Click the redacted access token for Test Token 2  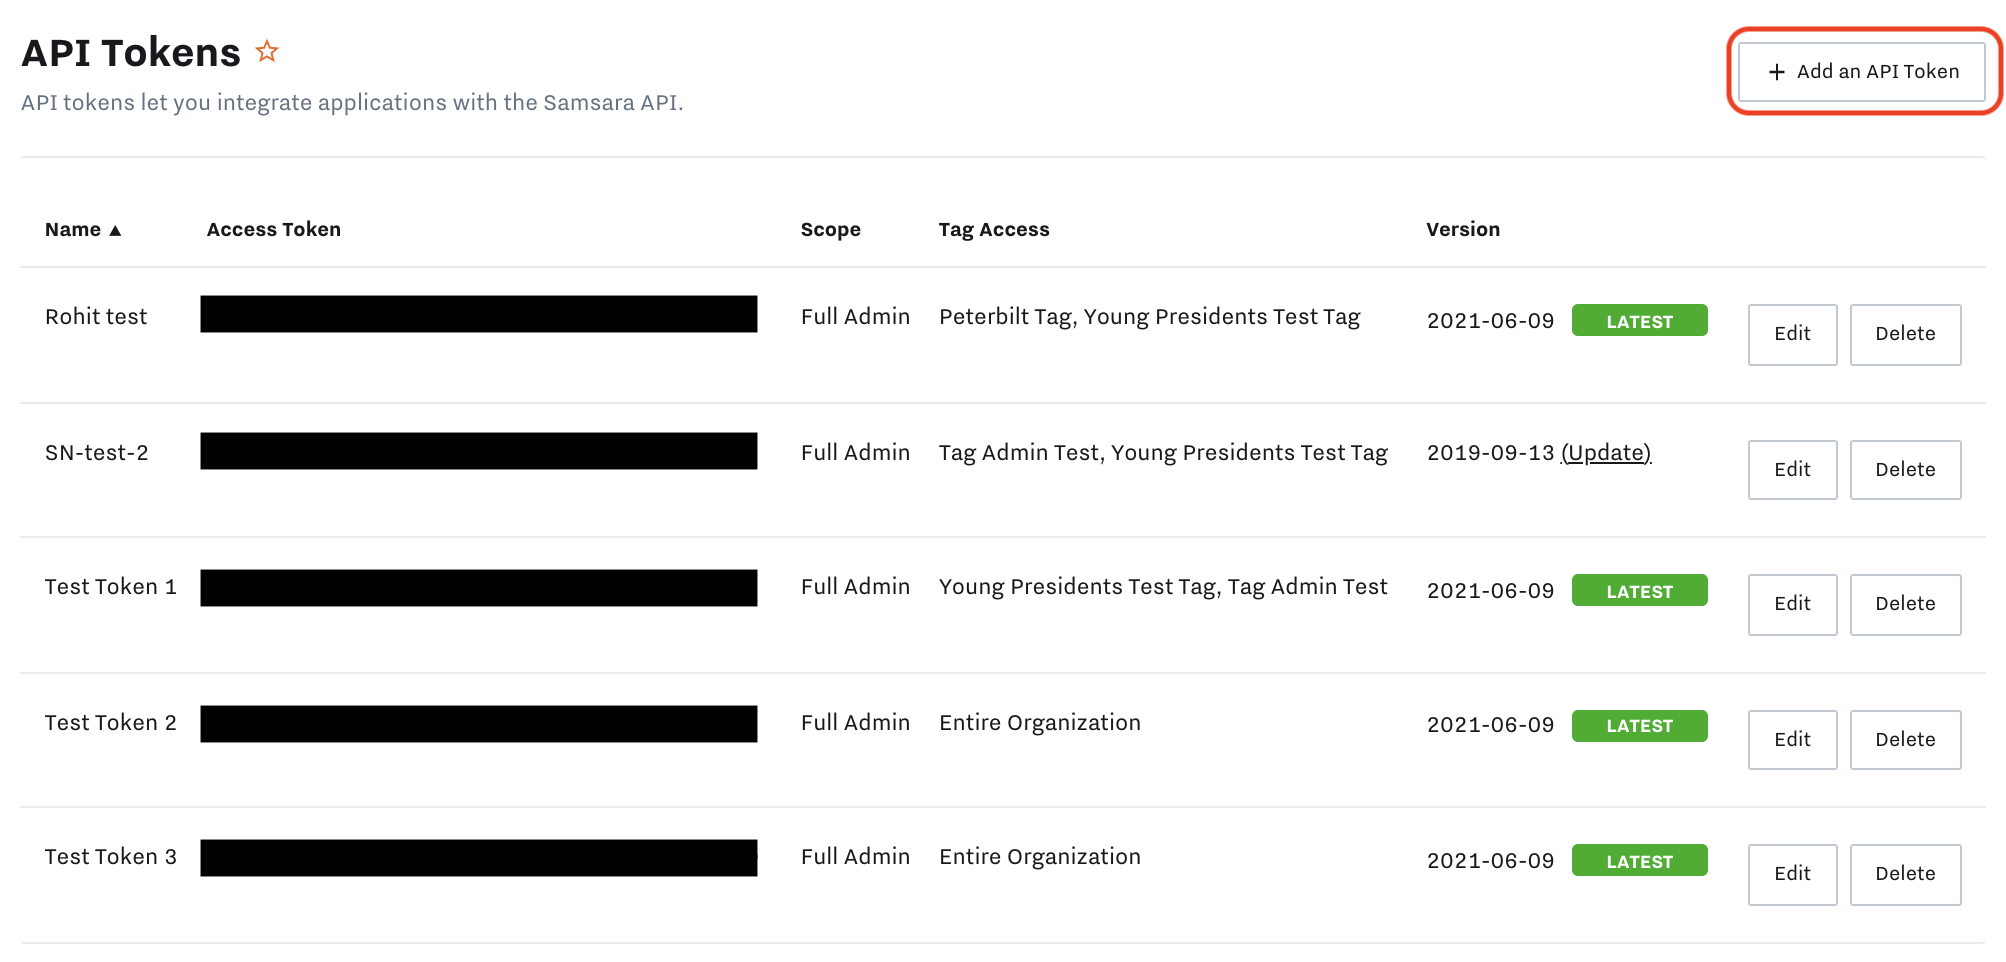(x=478, y=724)
